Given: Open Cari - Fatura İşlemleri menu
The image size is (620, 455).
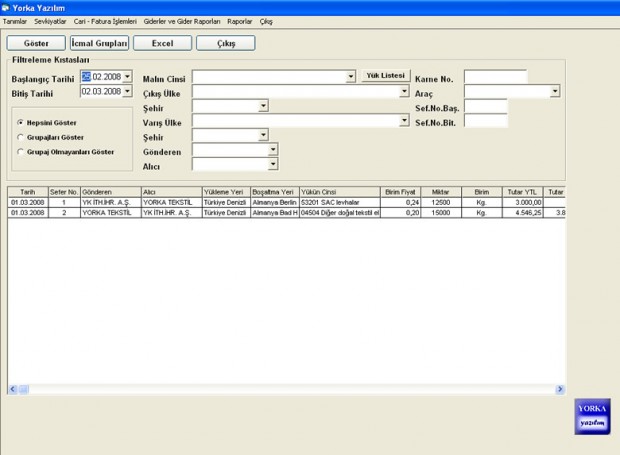Looking at the screenshot, I should [x=105, y=21].
